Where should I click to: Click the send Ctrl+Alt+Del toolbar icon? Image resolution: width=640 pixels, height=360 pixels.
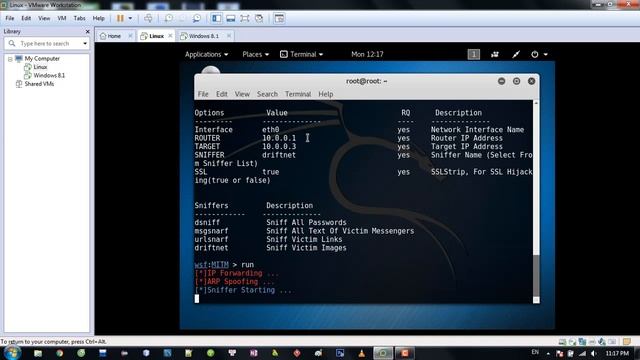click(x=148, y=18)
